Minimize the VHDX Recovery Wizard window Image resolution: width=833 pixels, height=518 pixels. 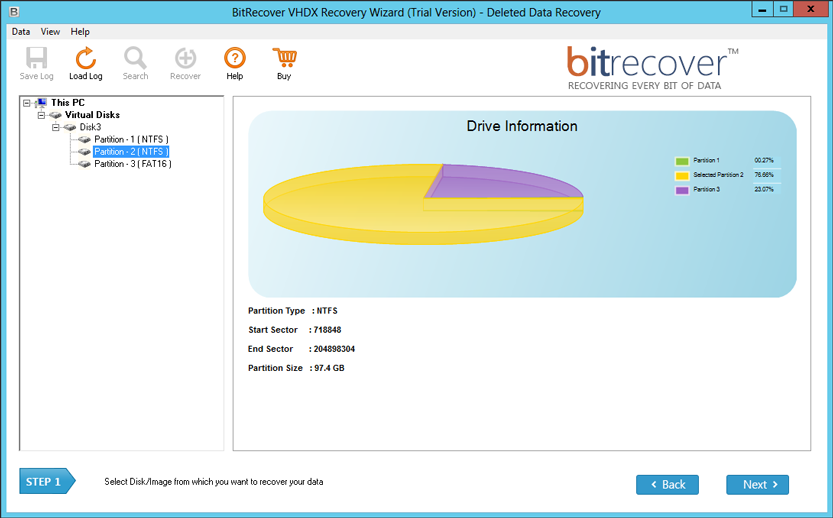(x=762, y=10)
